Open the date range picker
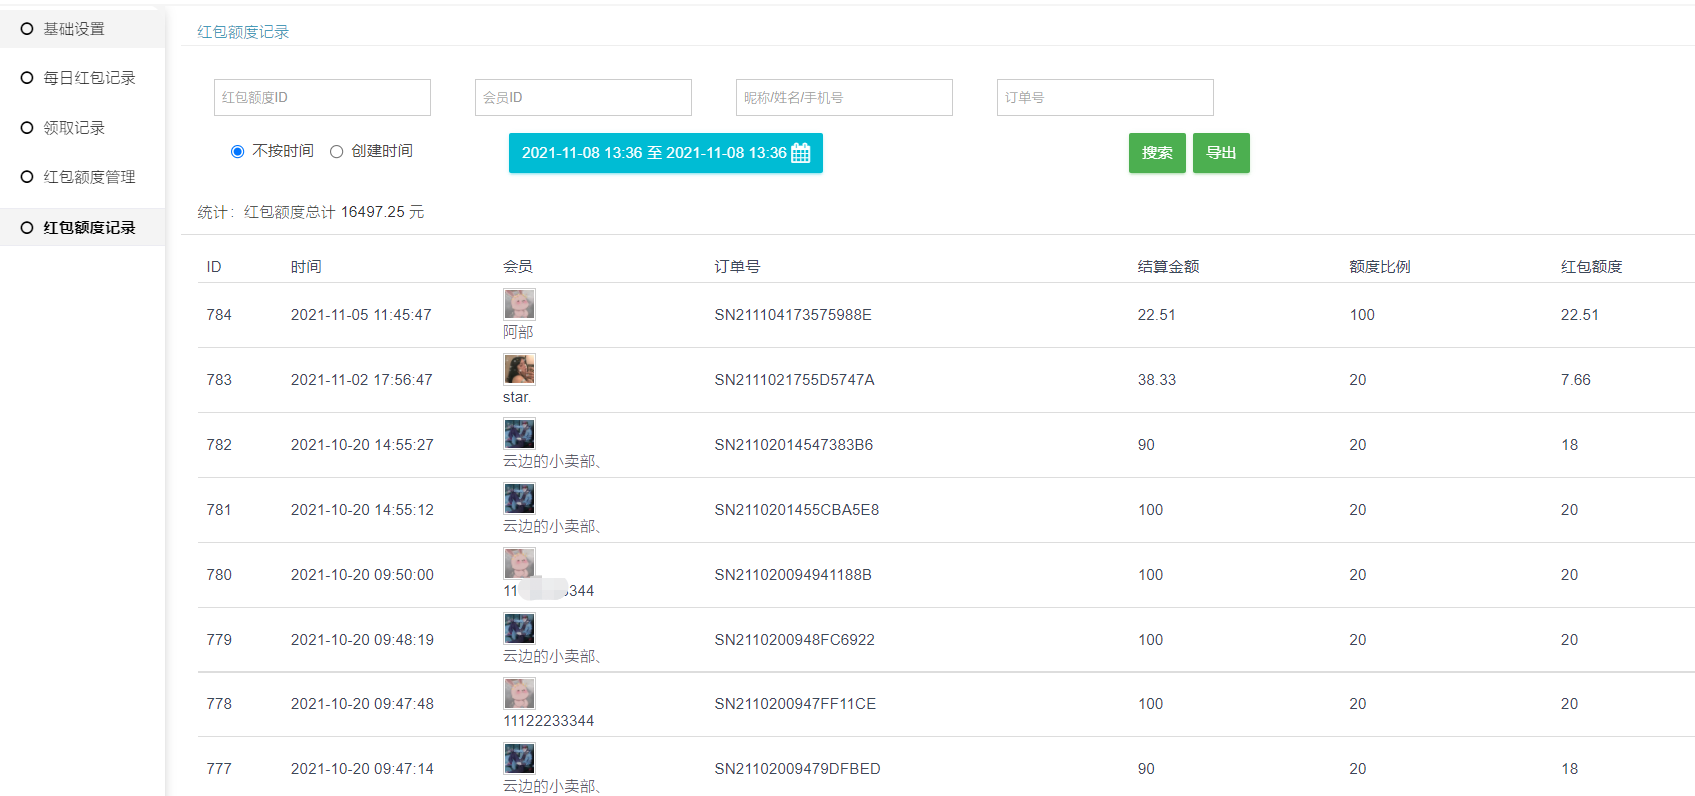The image size is (1695, 796). tap(654, 153)
